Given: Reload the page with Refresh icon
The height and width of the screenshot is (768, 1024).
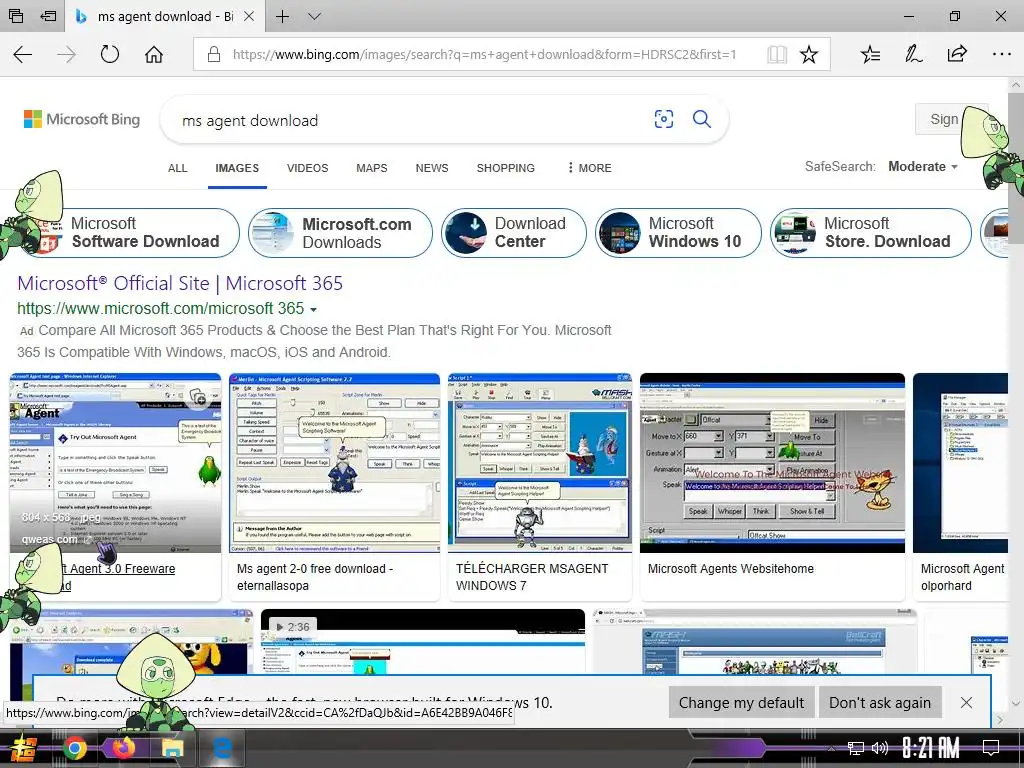Looking at the screenshot, I should pos(110,54).
